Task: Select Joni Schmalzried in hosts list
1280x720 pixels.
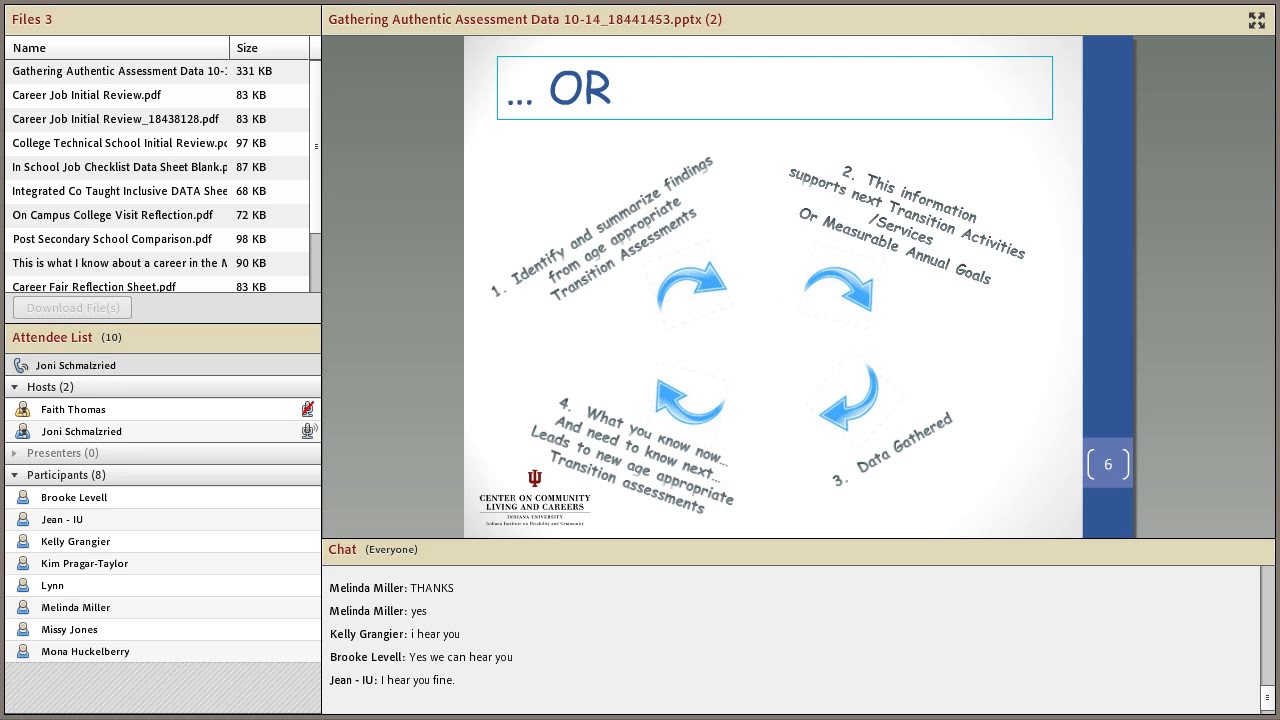Action: tap(162, 431)
